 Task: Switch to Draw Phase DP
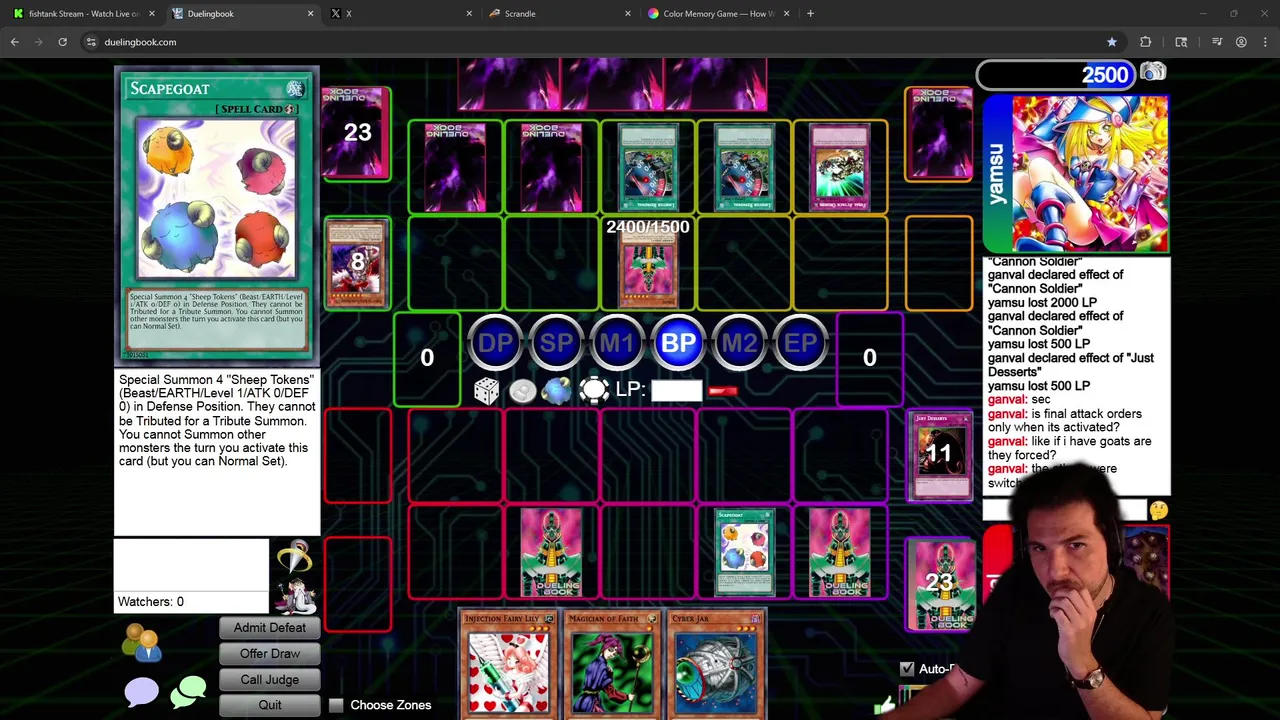pos(495,343)
